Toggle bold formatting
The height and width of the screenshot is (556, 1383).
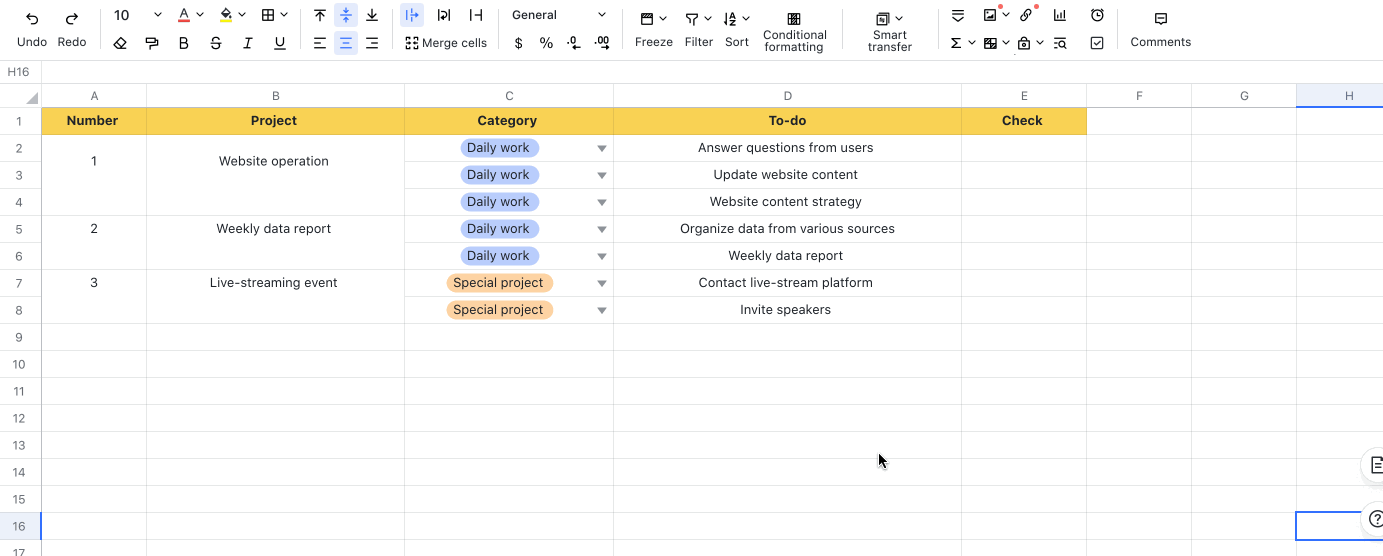pos(184,43)
